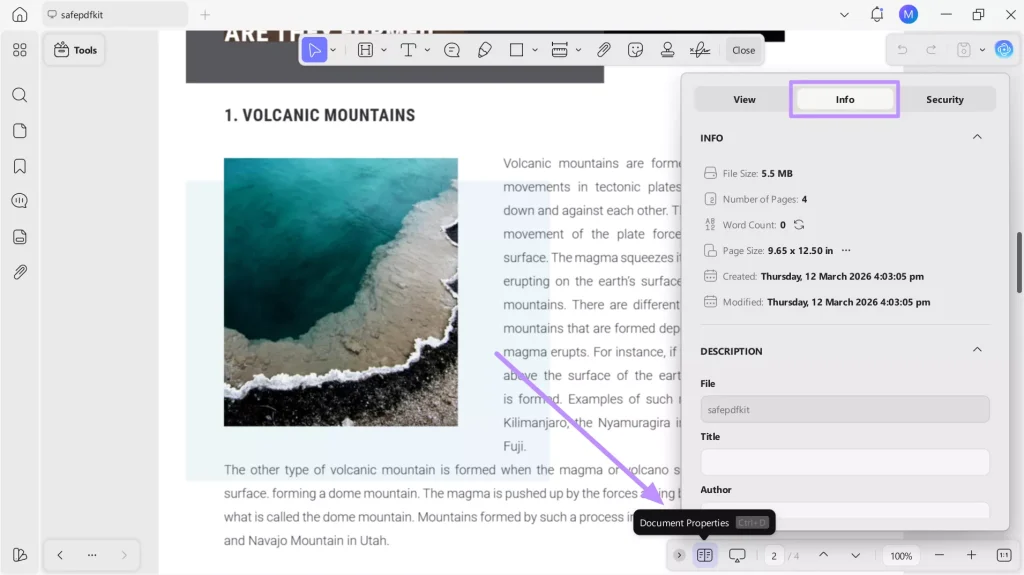Open the dropdown arrow next to selection tool
This screenshot has height=575, width=1024.
point(333,50)
